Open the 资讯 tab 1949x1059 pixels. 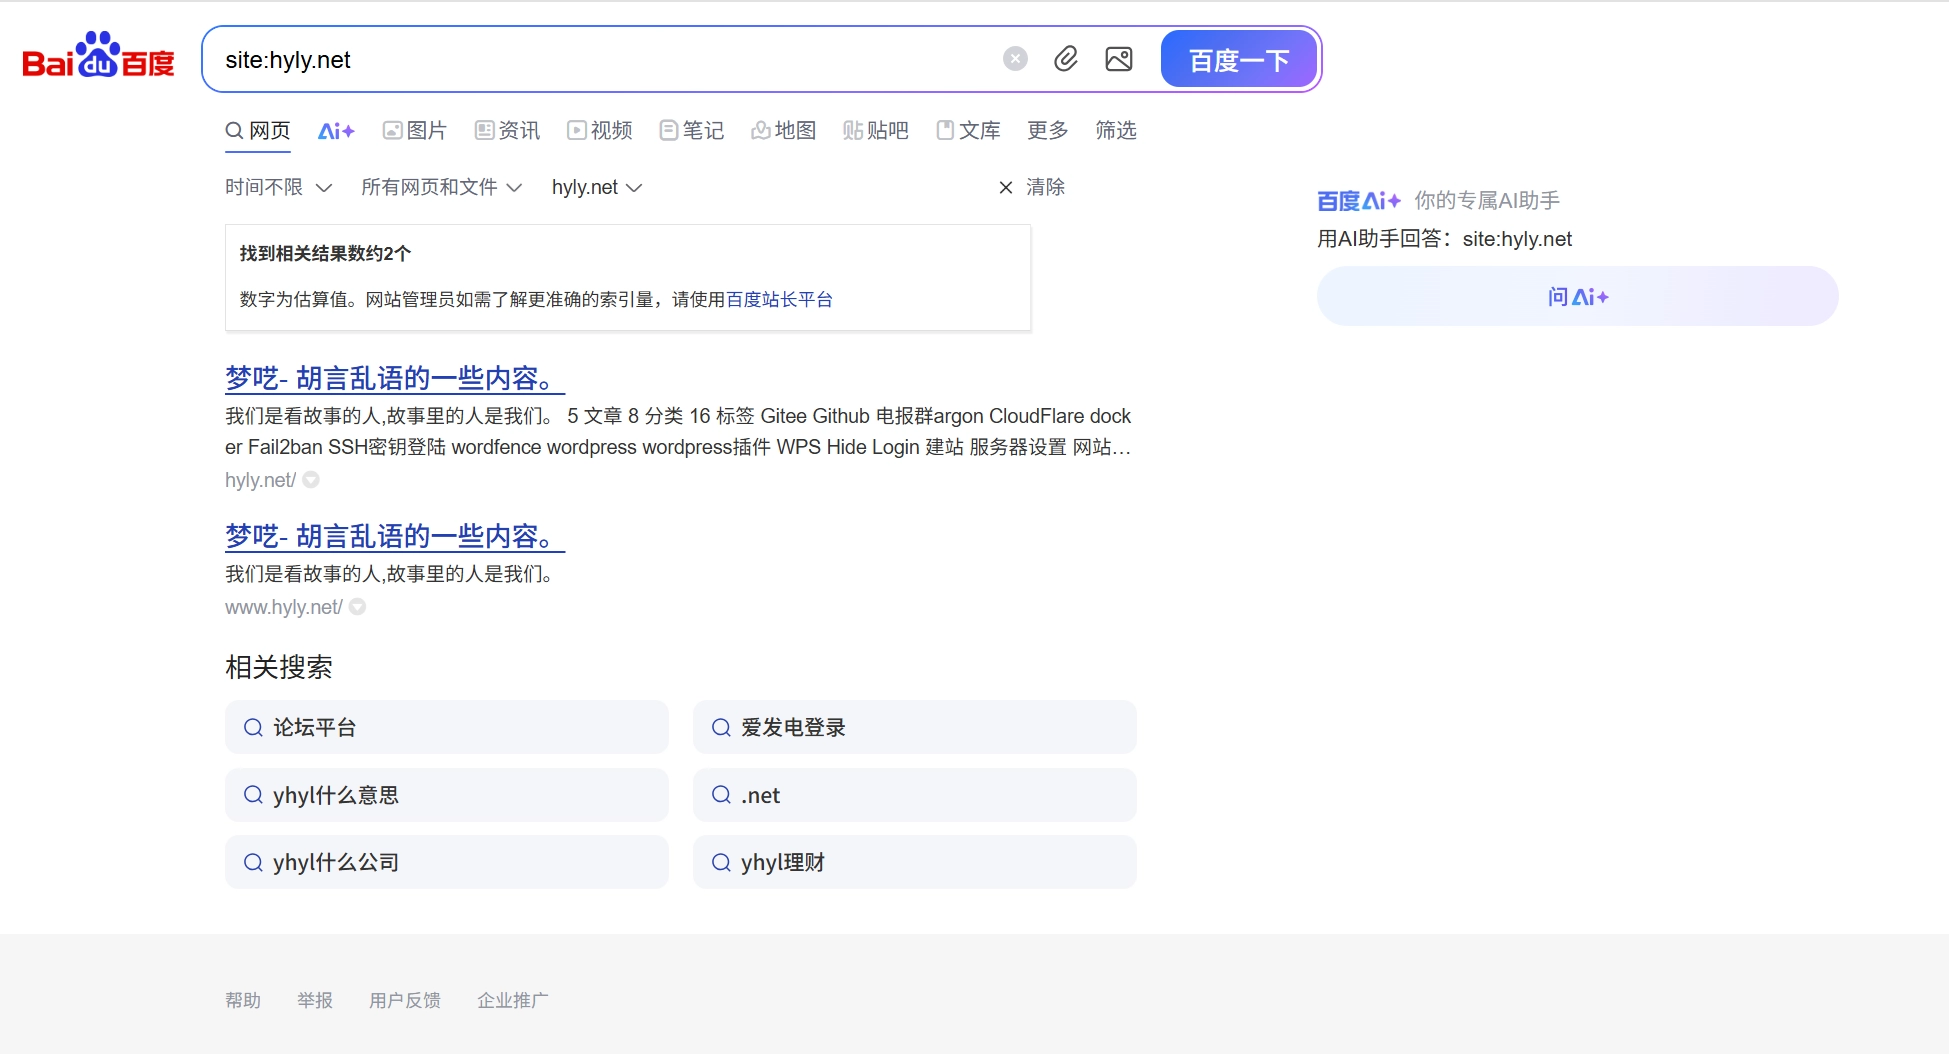click(x=507, y=131)
